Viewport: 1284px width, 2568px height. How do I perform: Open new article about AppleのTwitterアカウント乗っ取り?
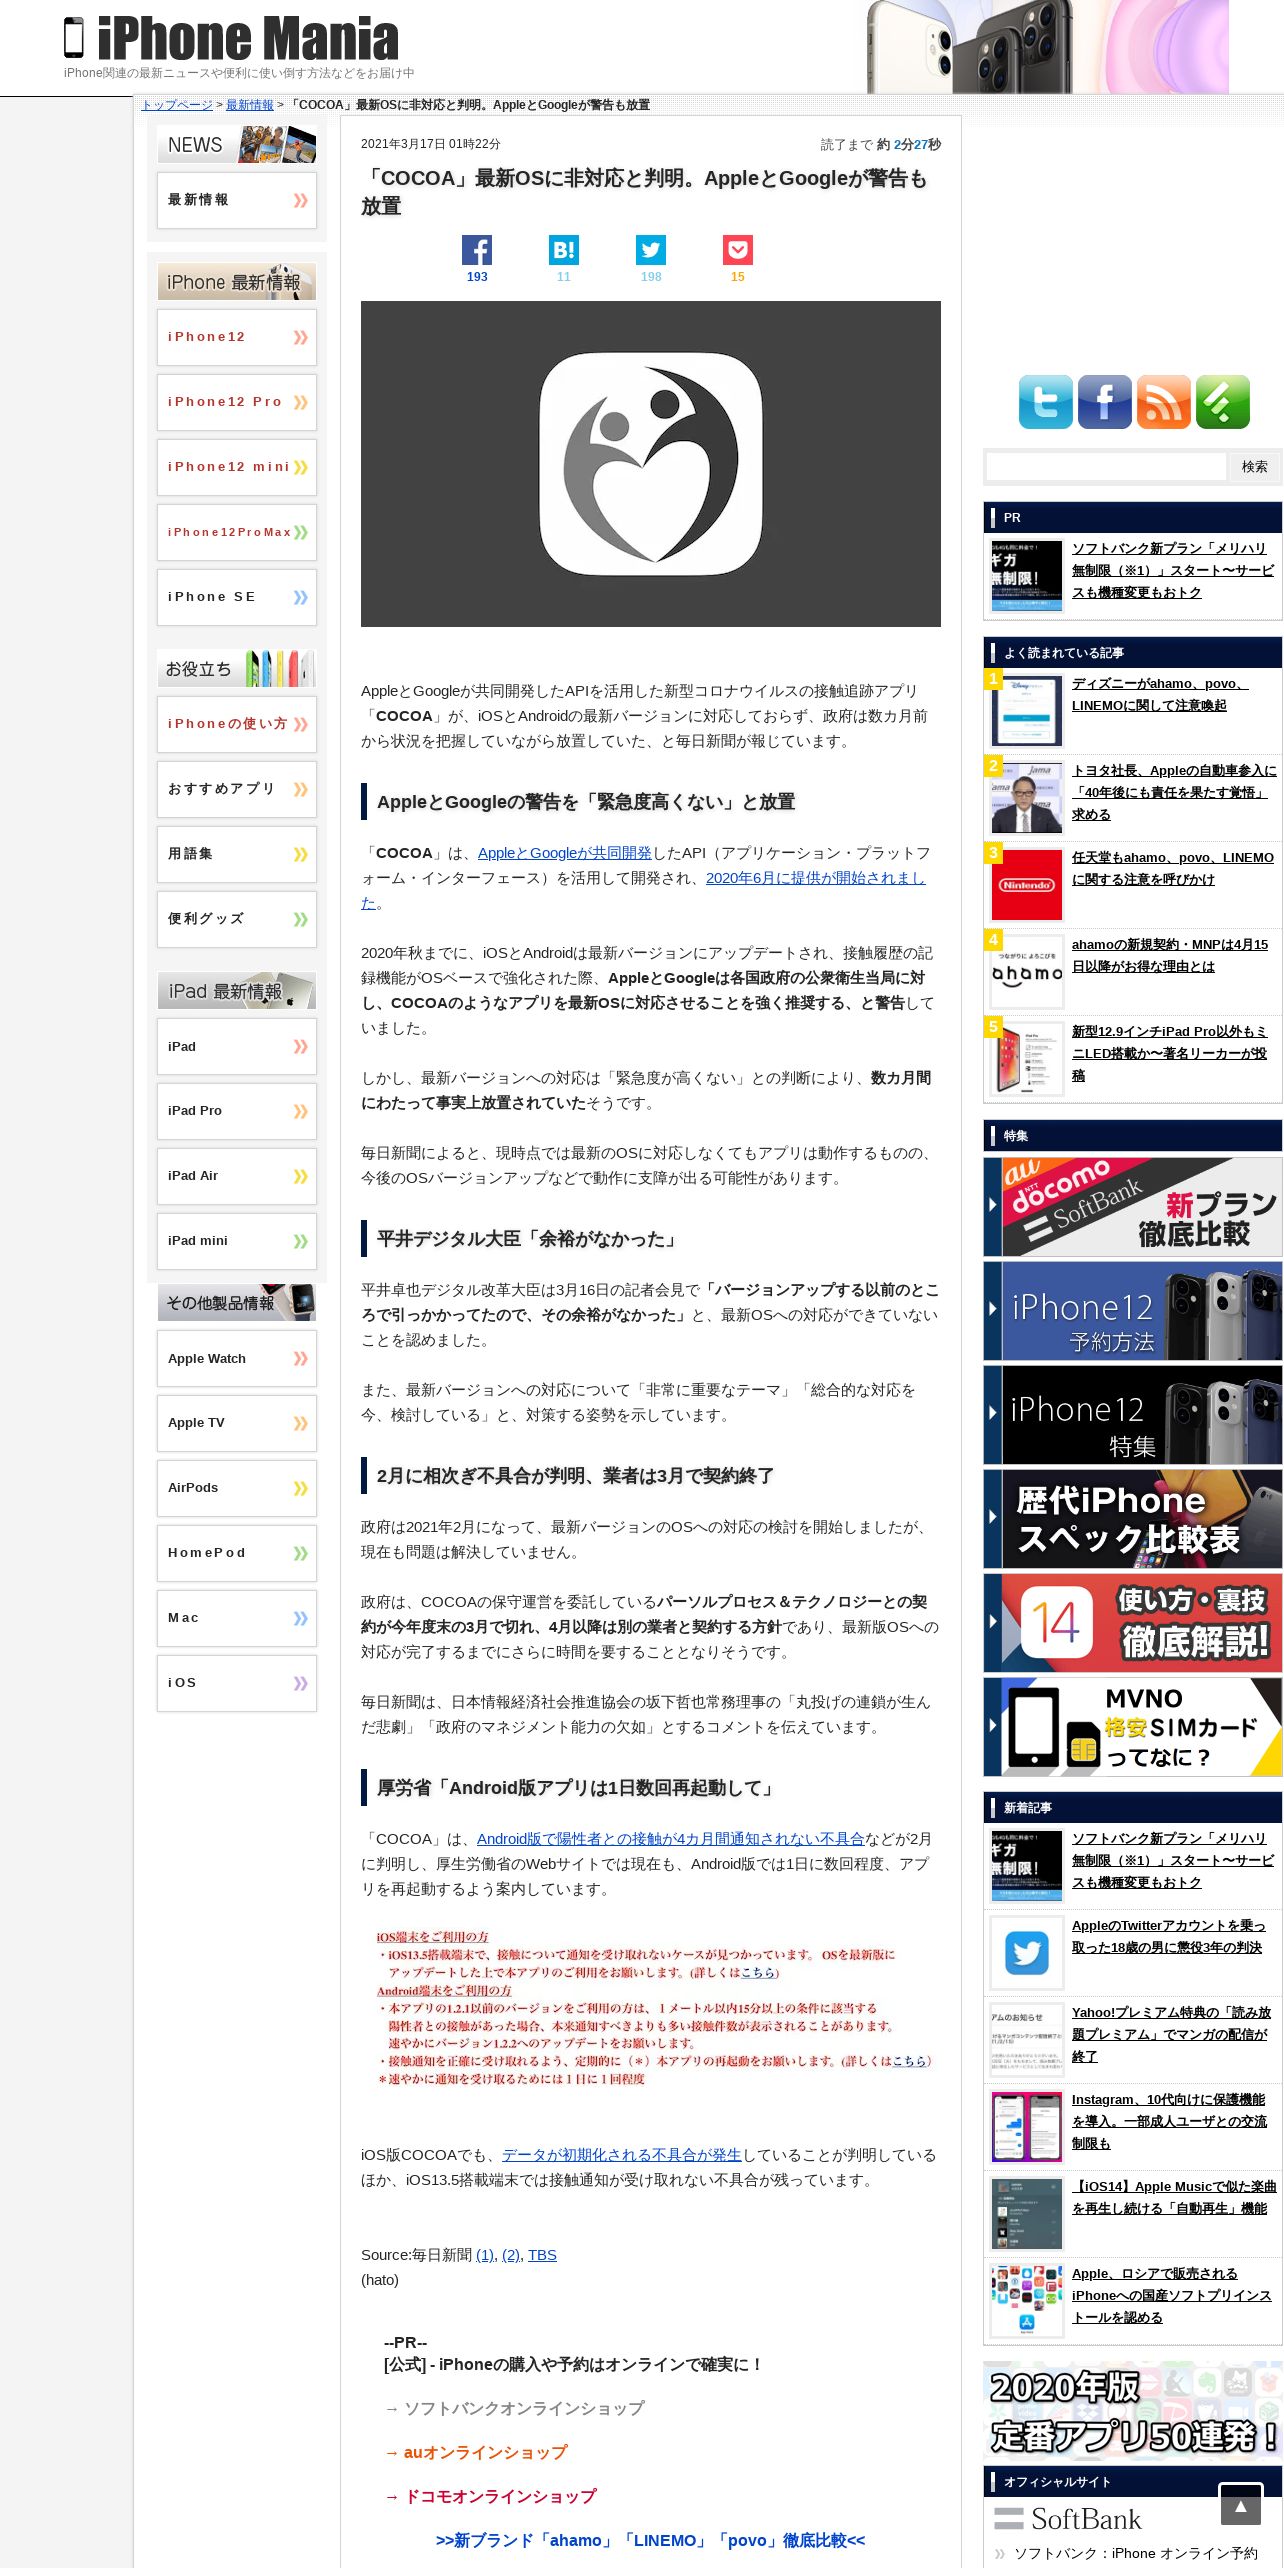tap(1168, 1937)
